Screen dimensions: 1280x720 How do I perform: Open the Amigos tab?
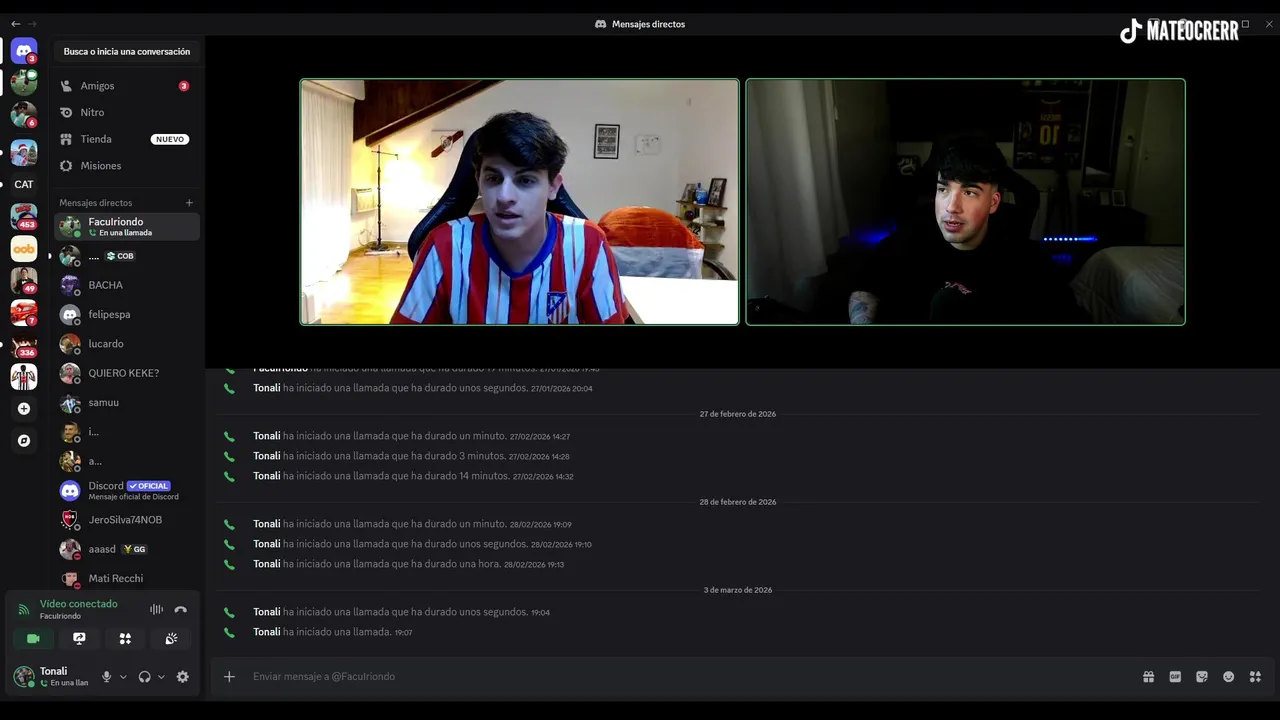coord(126,86)
